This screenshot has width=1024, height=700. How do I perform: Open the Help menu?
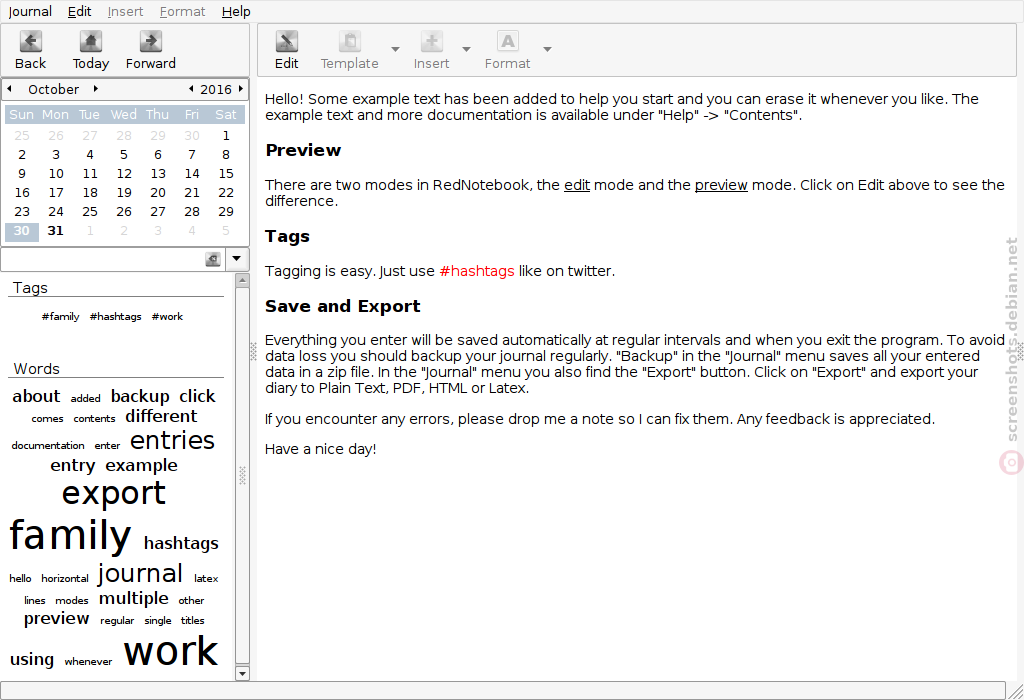tap(236, 11)
